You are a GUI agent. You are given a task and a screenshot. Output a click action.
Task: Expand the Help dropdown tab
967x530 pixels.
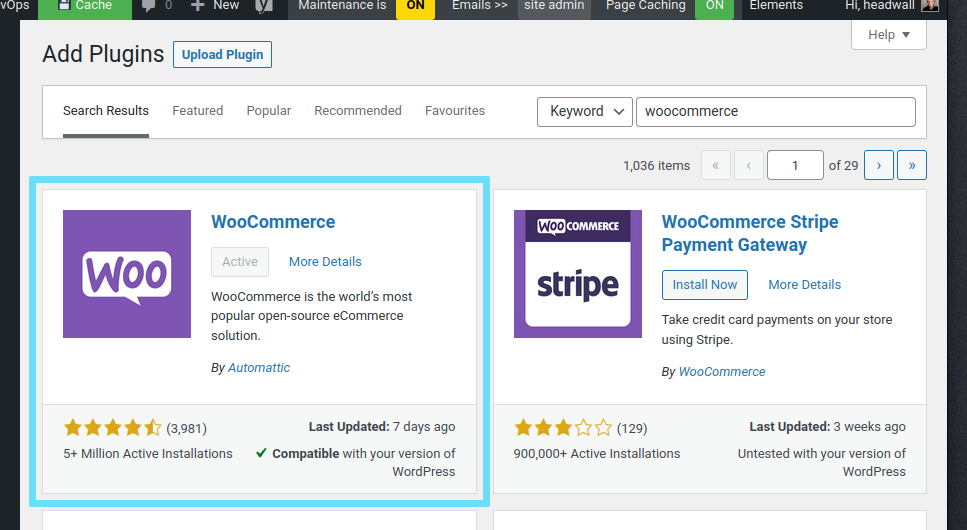tap(889, 35)
